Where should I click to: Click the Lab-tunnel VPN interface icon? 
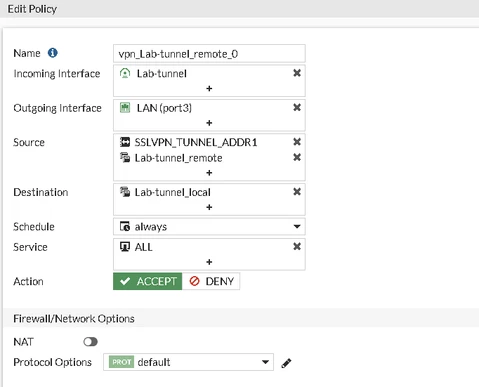click(125, 73)
